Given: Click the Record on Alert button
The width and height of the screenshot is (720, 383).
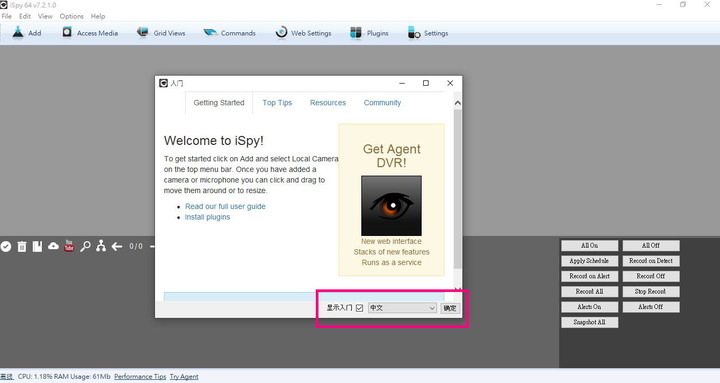Looking at the screenshot, I should coord(590,276).
